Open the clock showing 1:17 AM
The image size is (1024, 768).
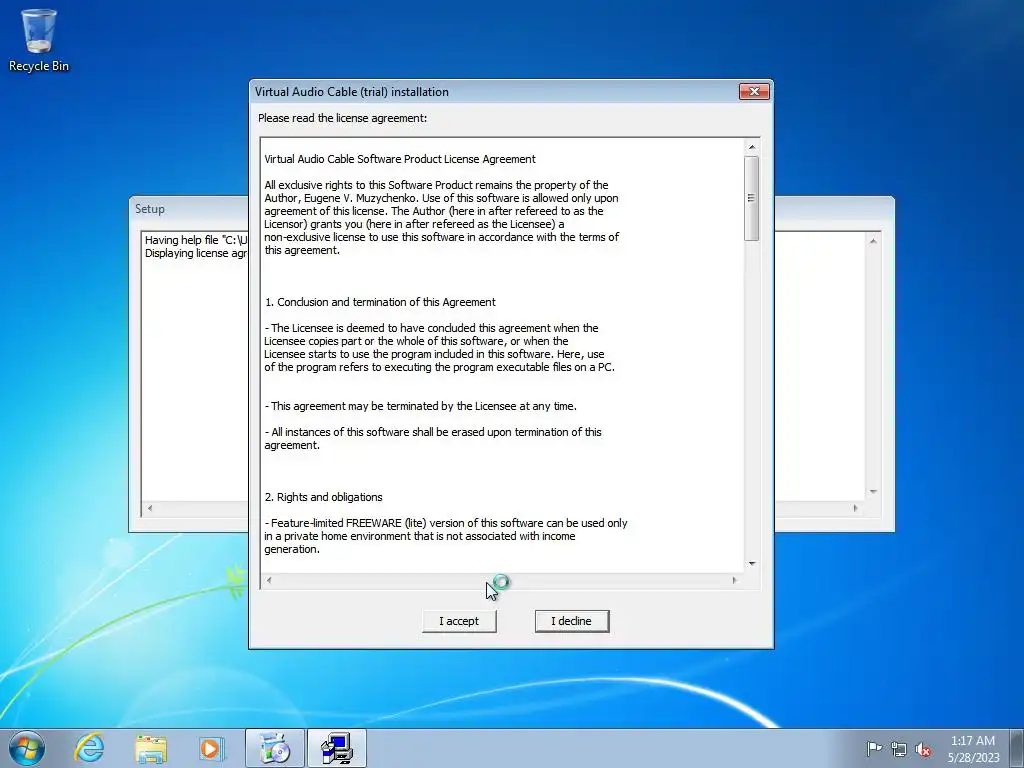click(x=973, y=748)
